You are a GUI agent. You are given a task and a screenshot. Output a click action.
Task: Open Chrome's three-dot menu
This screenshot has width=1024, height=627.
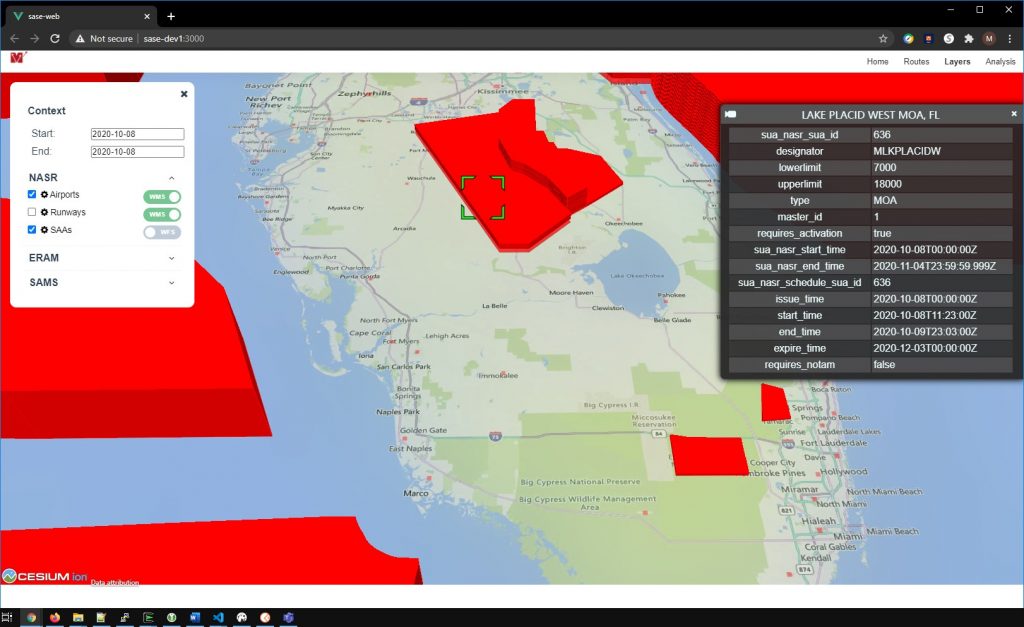pyautogui.click(x=1010, y=39)
